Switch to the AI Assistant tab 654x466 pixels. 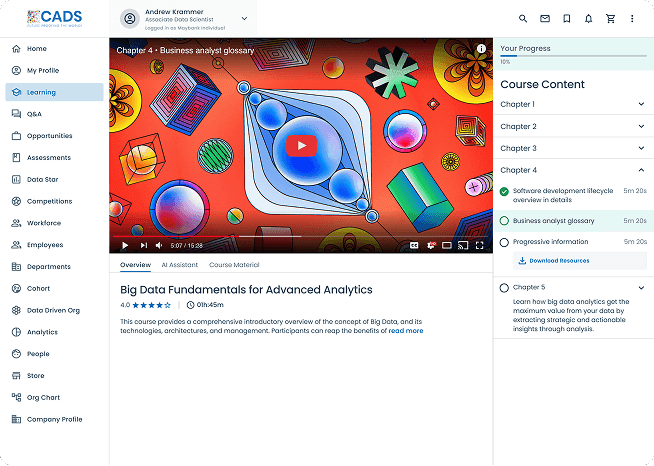tap(180, 265)
